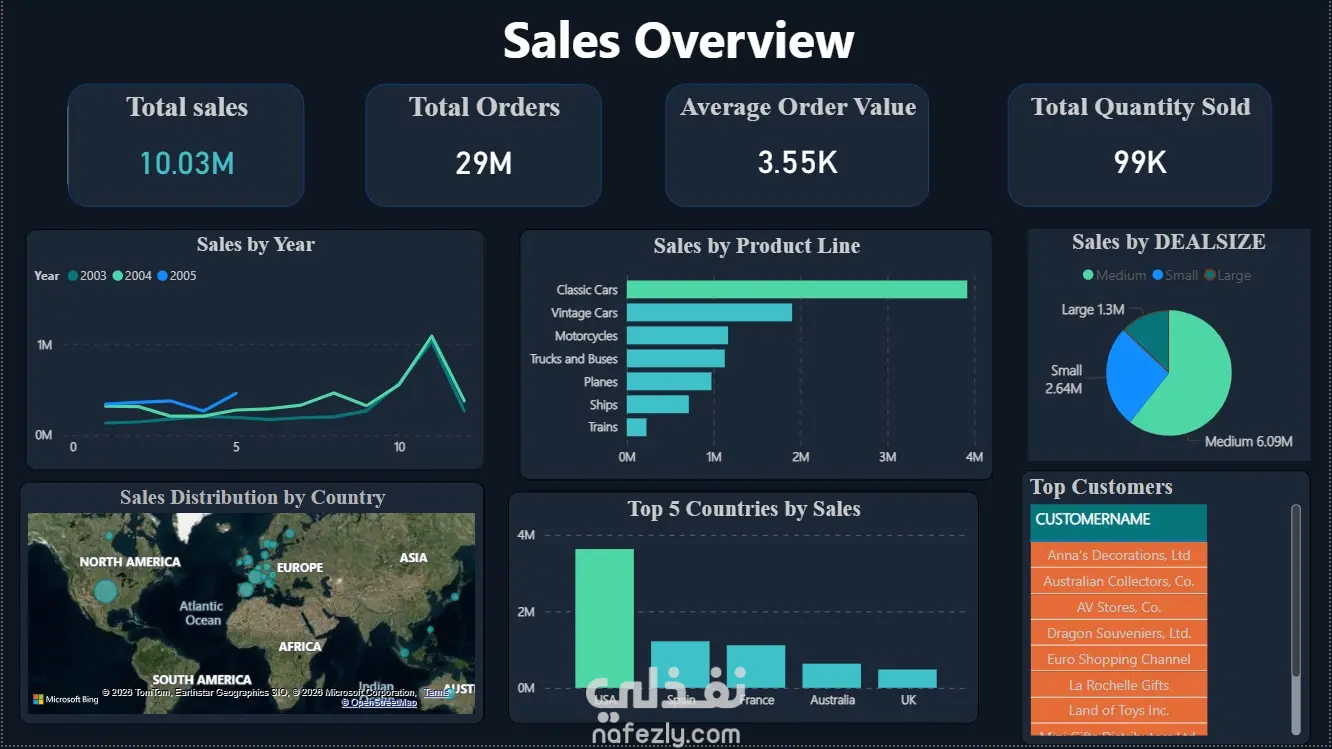Select the Small legend item in DEALSIZE chart
The height and width of the screenshot is (749, 1332).
1175,275
